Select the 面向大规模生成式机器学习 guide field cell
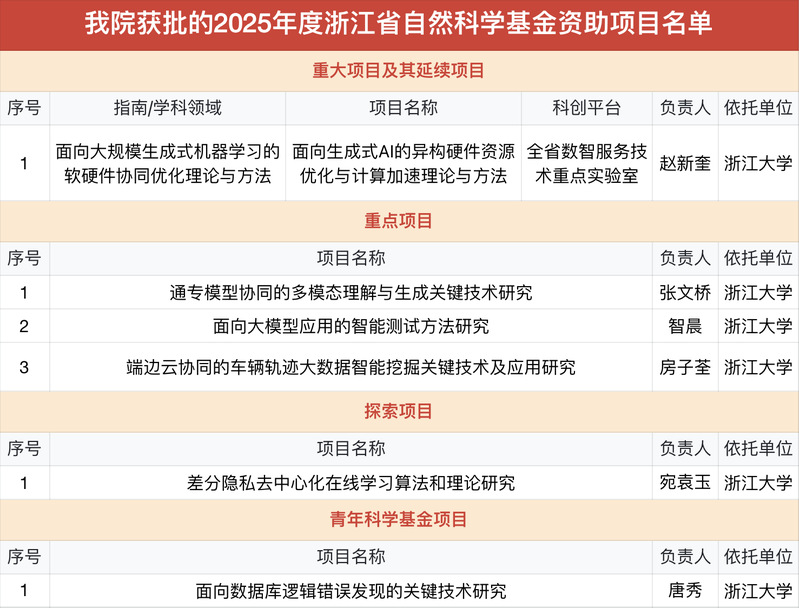The image size is (799, 608). point(167,163)
